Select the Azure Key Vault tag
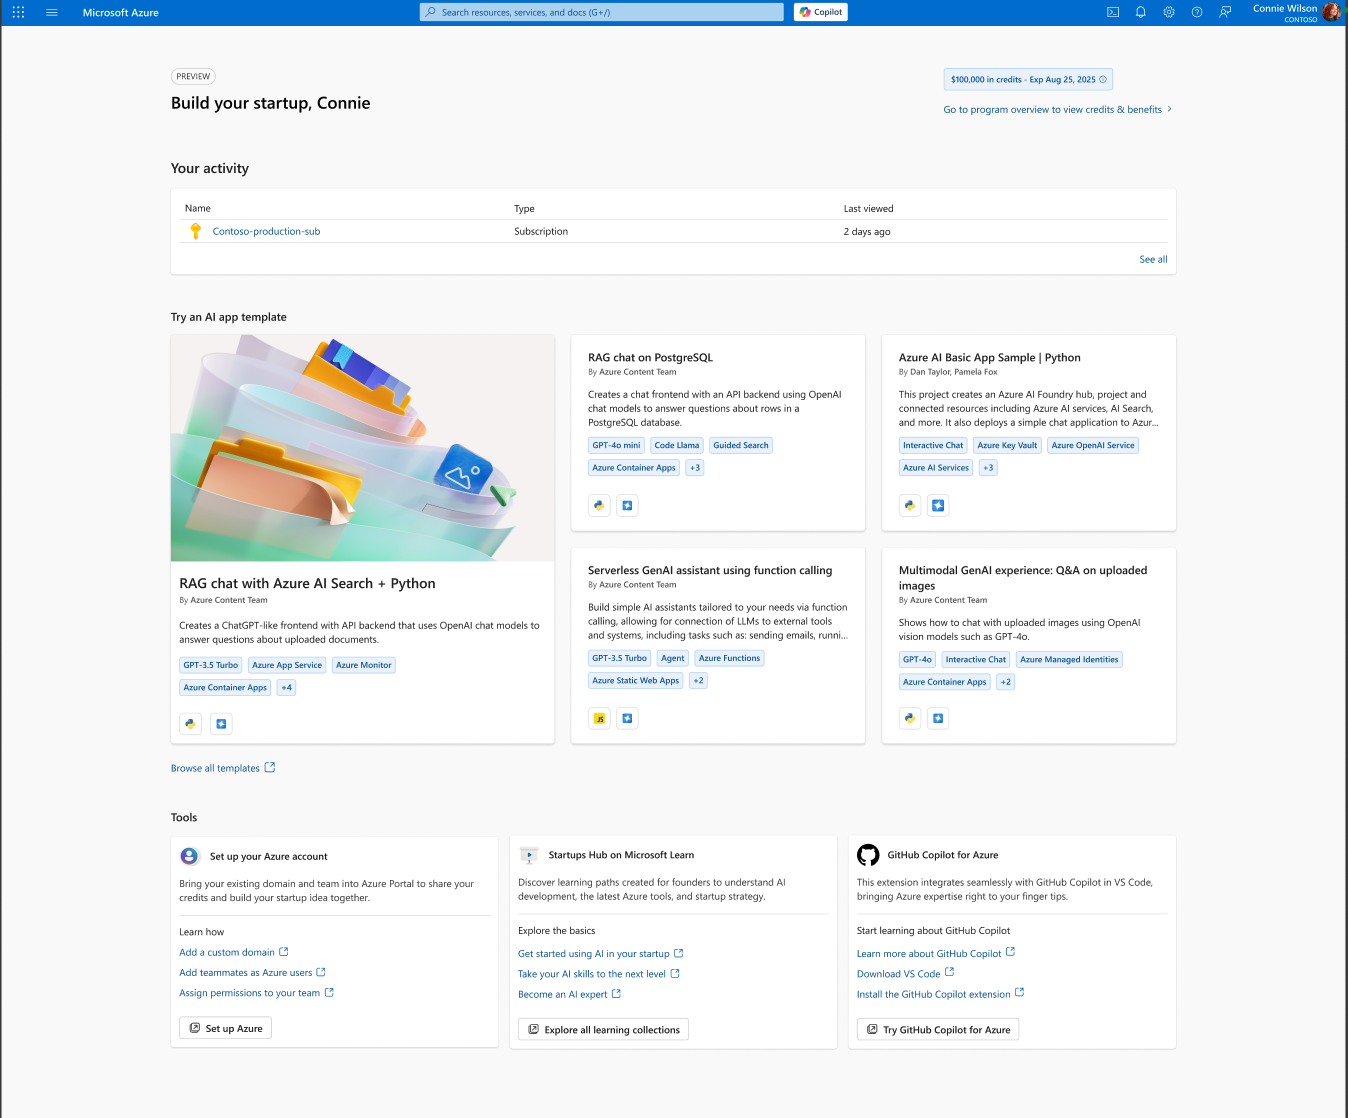 tap(1007, 446)
